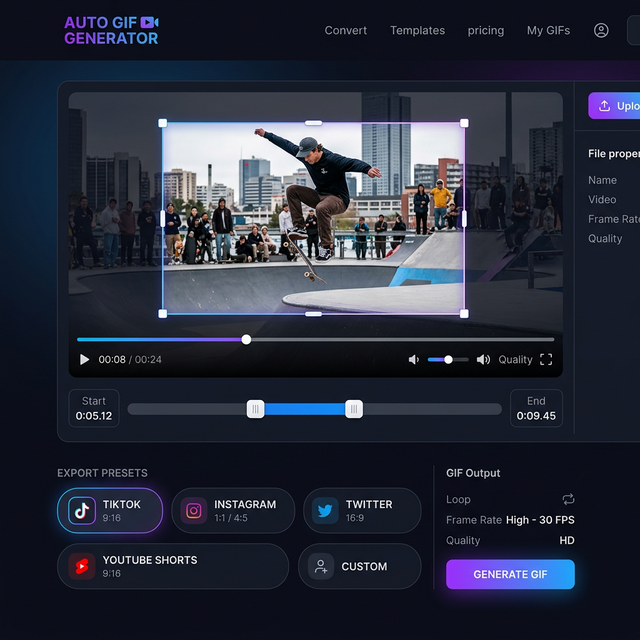Viewport: 640px width, 640px height.
Task: Go to the pricing page
Action: tap(486, 31)
